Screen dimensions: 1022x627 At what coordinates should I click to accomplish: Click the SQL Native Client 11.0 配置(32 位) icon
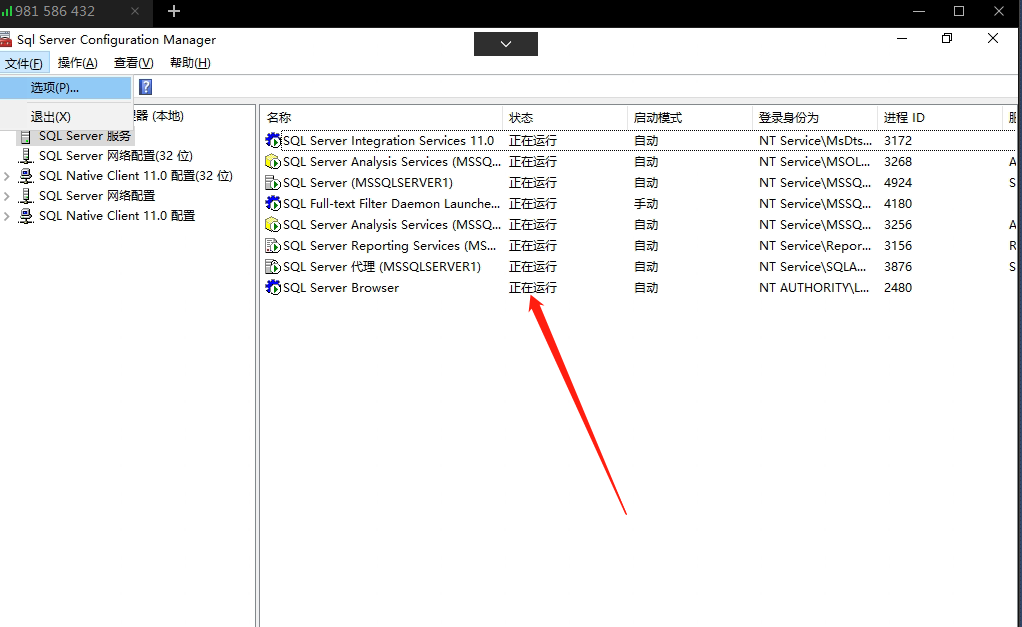point(25,176)
